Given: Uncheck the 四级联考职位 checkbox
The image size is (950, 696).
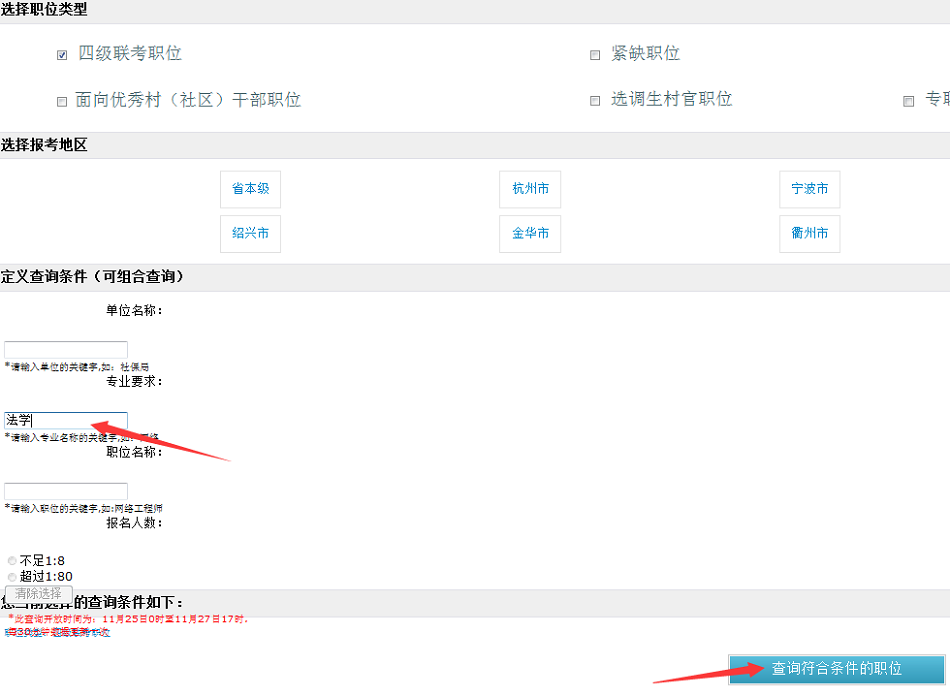Looking at the screenshot, I should coord(62,56).
